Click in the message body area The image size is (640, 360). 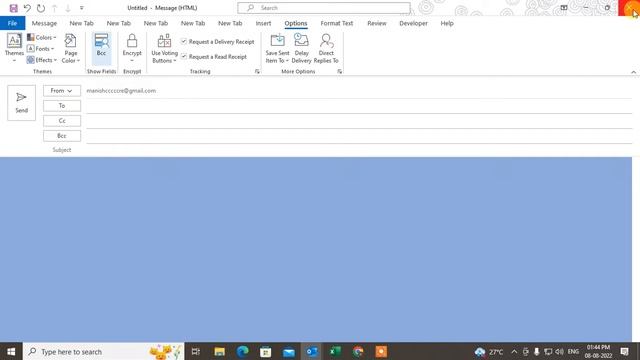coord(316,249)
